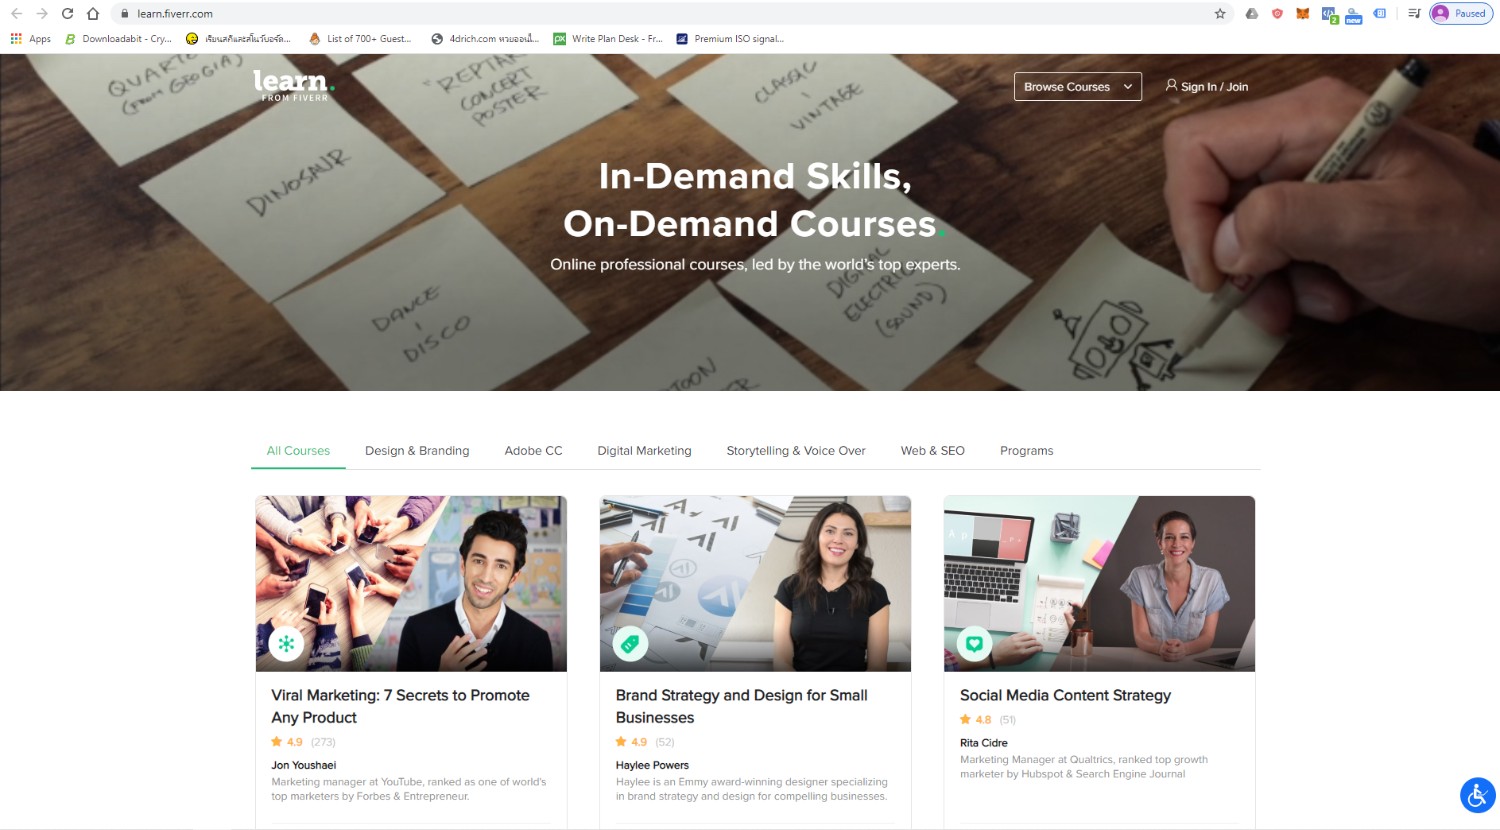Click the Sign In / Join link

tap(1207, 87)
